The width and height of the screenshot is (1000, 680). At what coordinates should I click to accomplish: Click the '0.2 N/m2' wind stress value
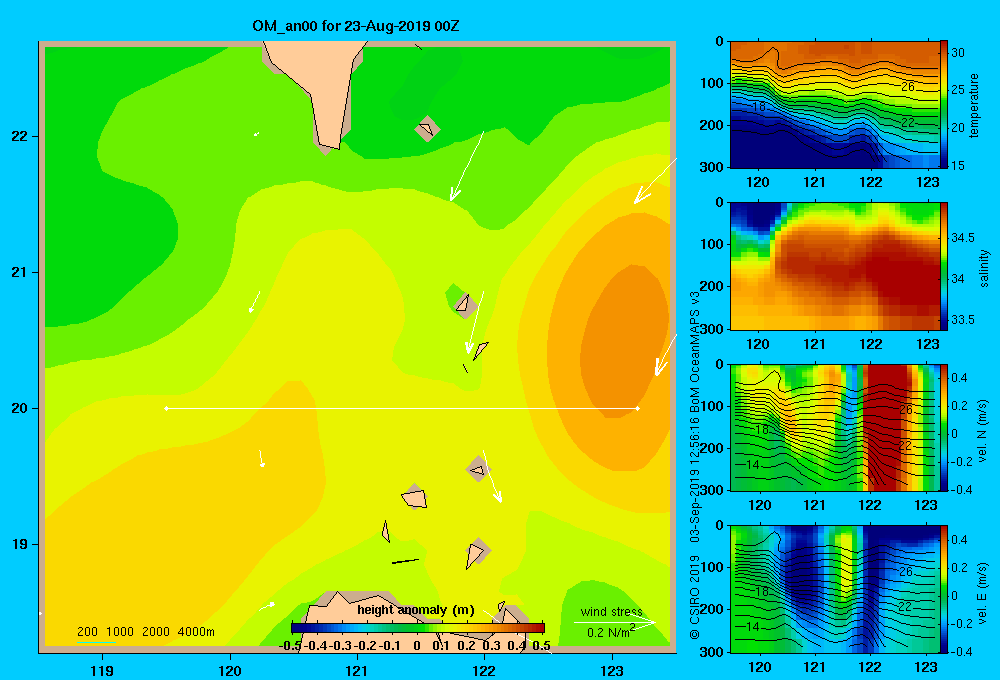click(610, 632)
